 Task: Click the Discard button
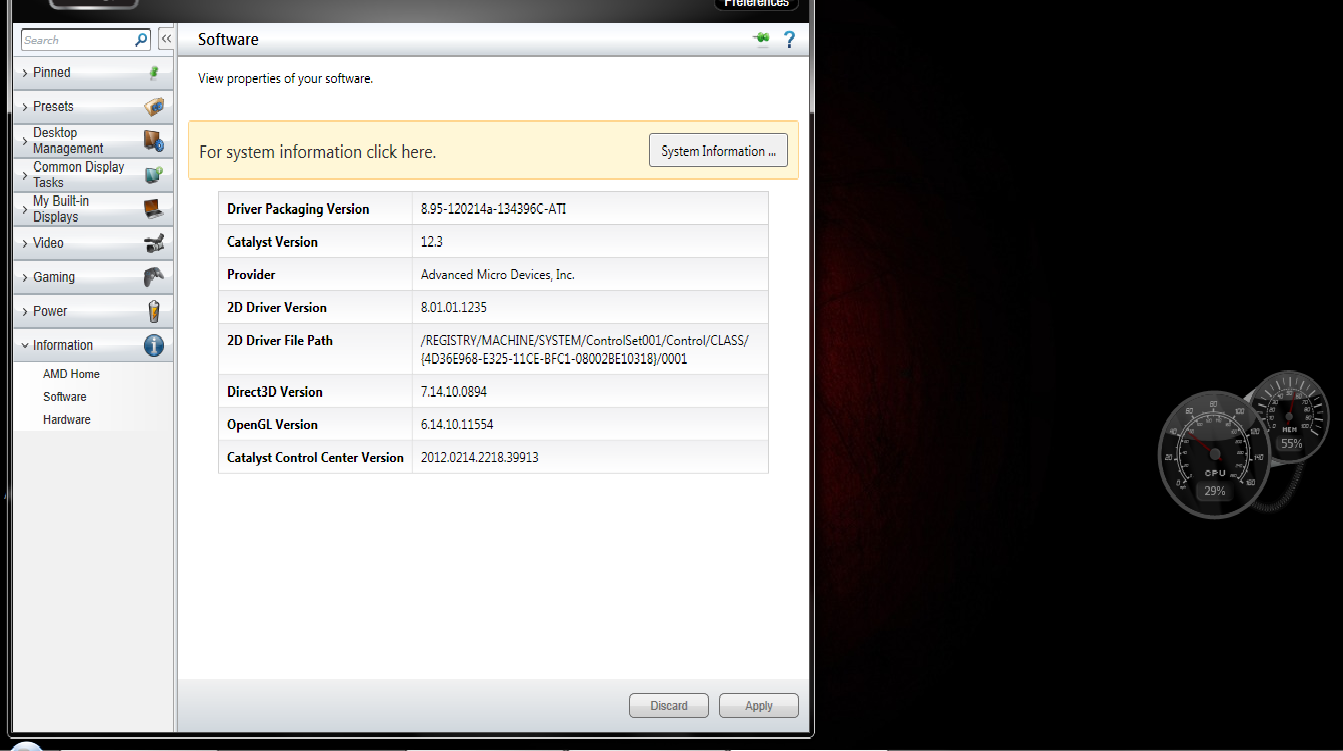coord(668,706)
